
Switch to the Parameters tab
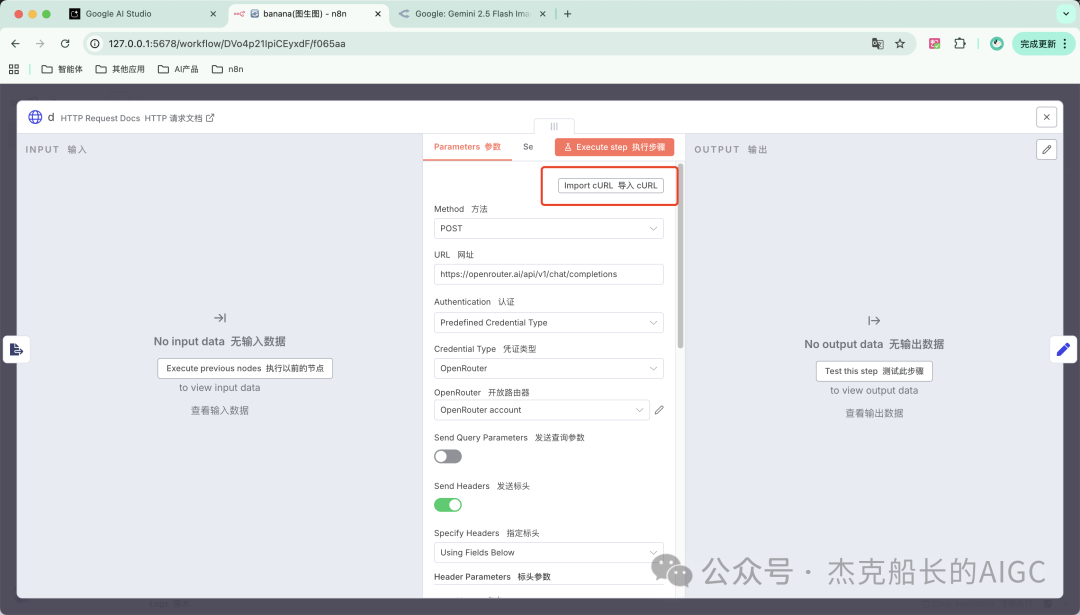[x=467, y=147]
